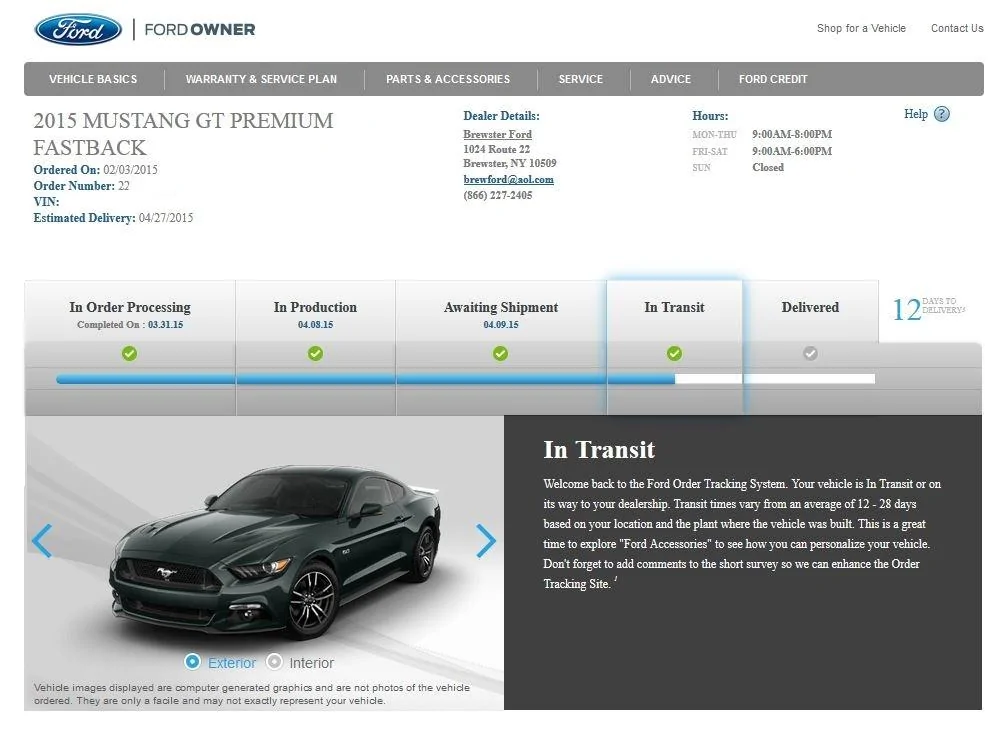Click the Brewster, NY 10509 text

coord(510,164)
